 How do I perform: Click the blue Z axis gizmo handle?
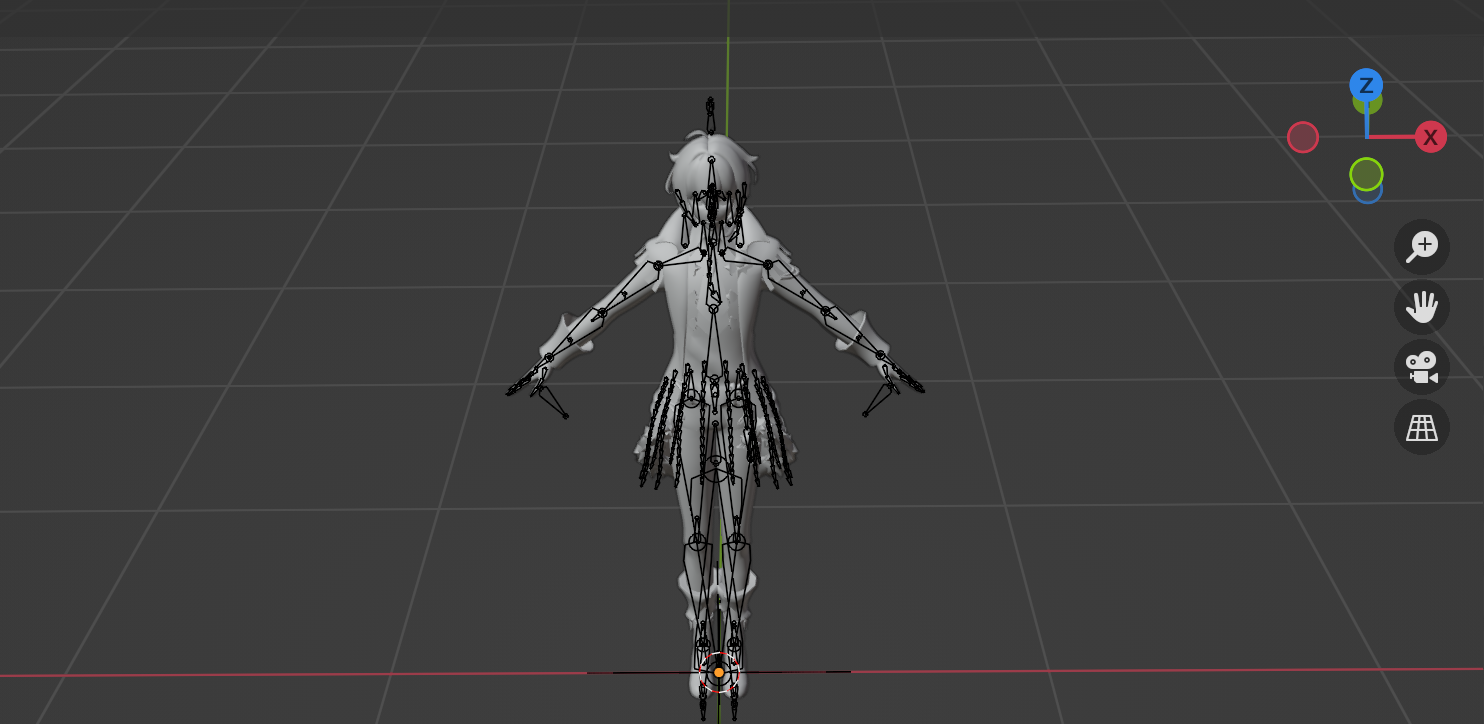[1366, 84]
